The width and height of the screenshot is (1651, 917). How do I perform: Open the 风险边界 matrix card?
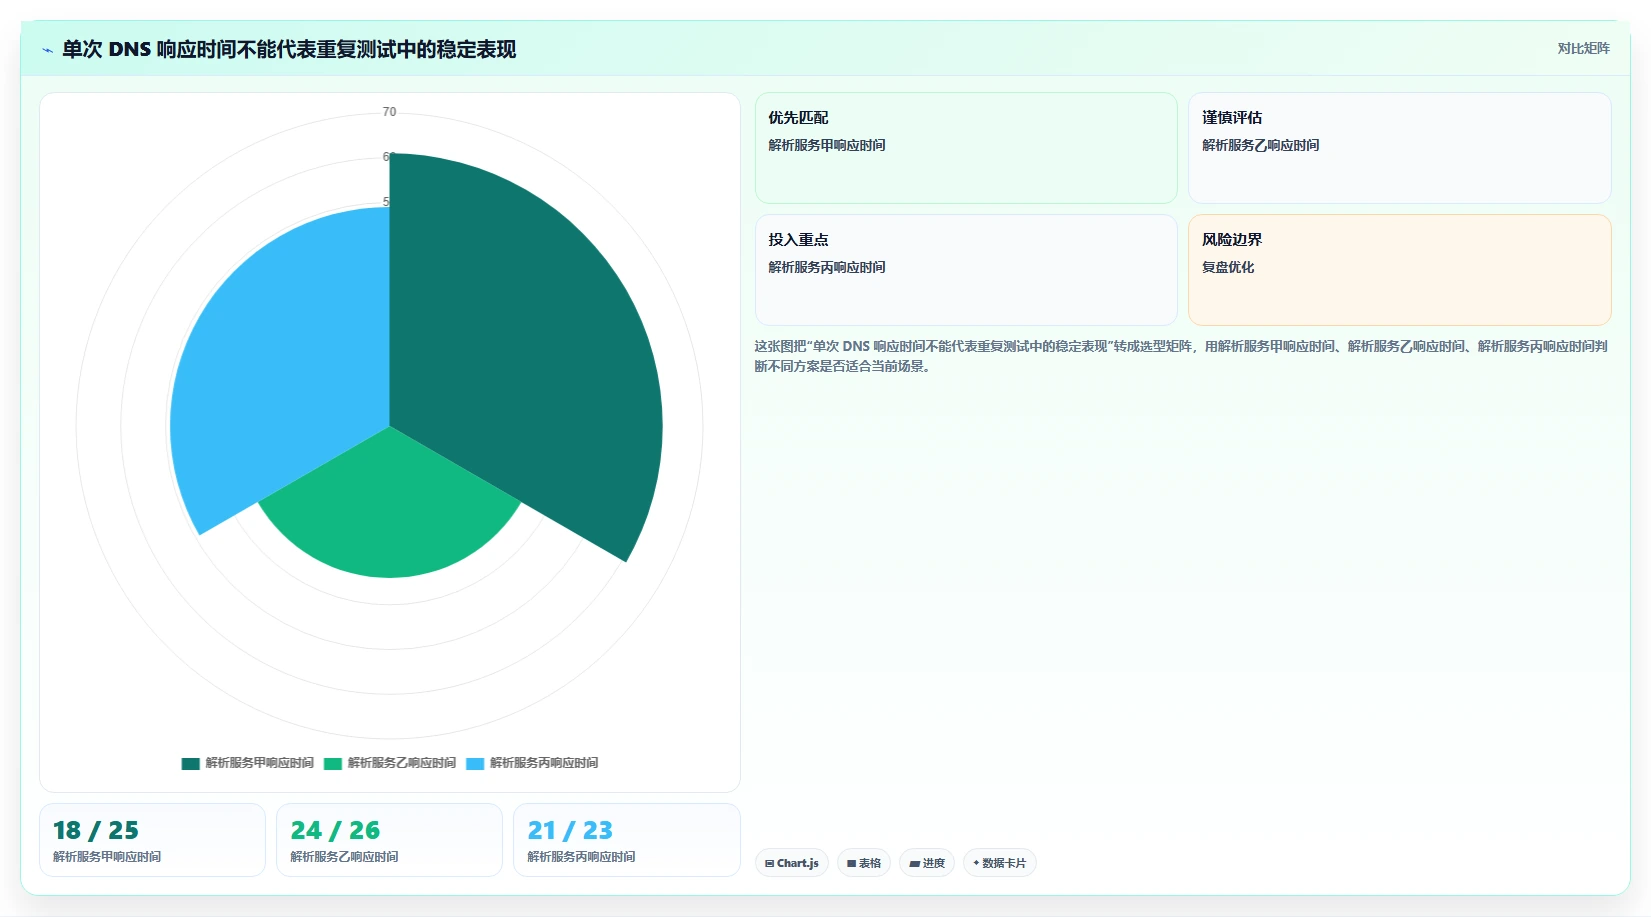pyautogui.click(x=1400, y=270)
